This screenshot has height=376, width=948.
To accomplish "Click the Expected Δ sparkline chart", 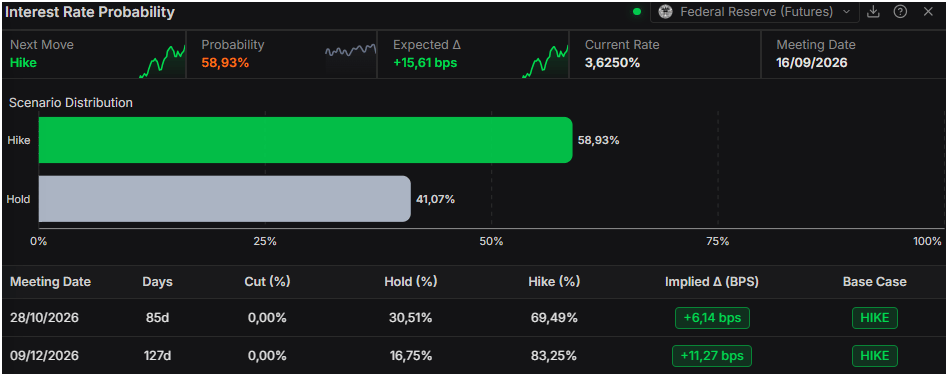I will click(545, 61).
